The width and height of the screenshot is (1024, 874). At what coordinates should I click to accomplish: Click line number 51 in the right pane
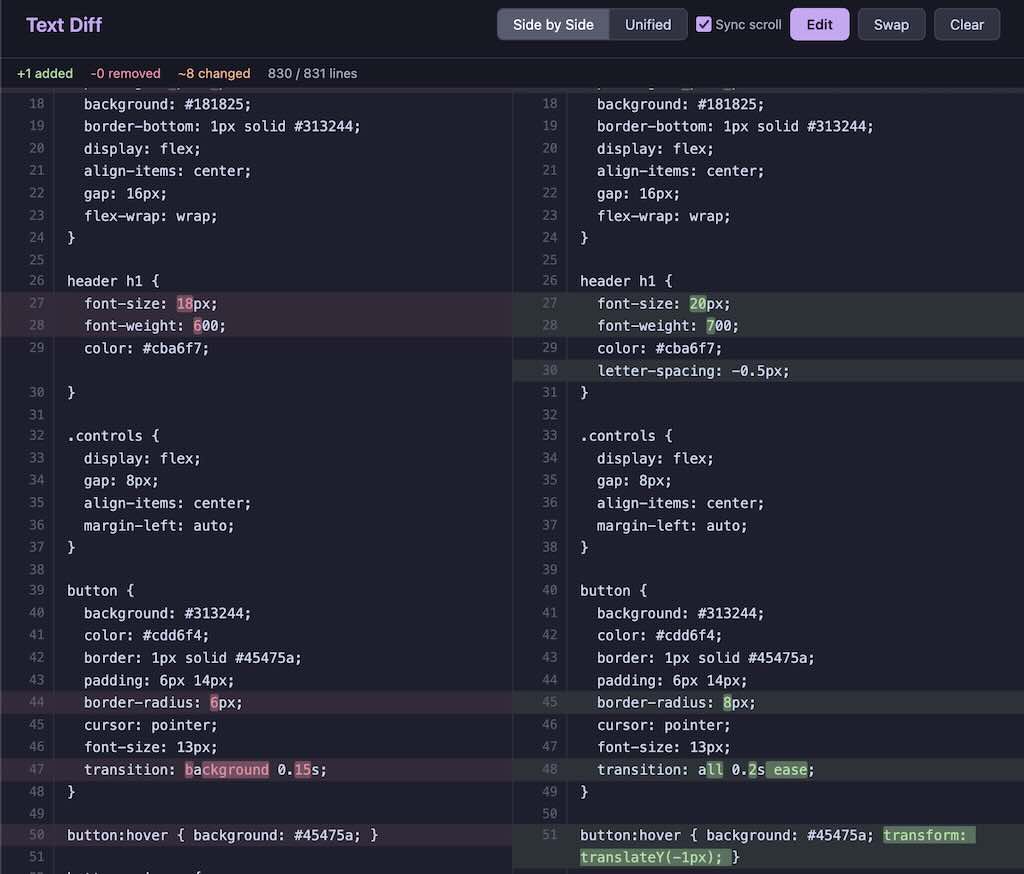tap(549, 835)
